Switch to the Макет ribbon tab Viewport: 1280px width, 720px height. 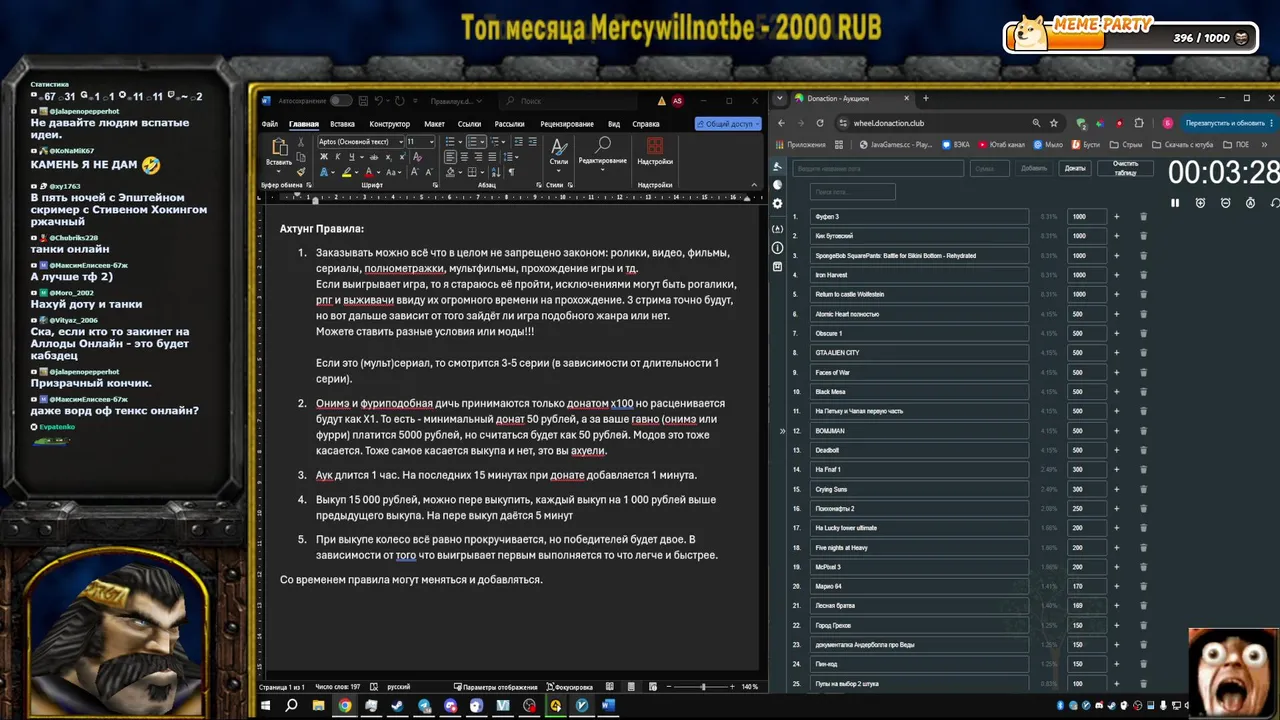[x=434, y=124]
